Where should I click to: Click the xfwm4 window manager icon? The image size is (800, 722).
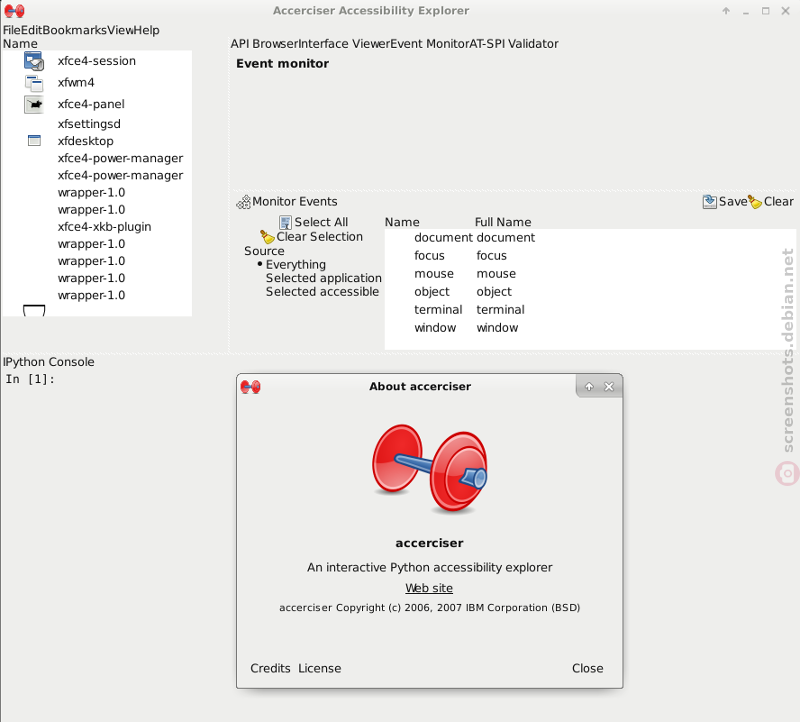[34, 83]
